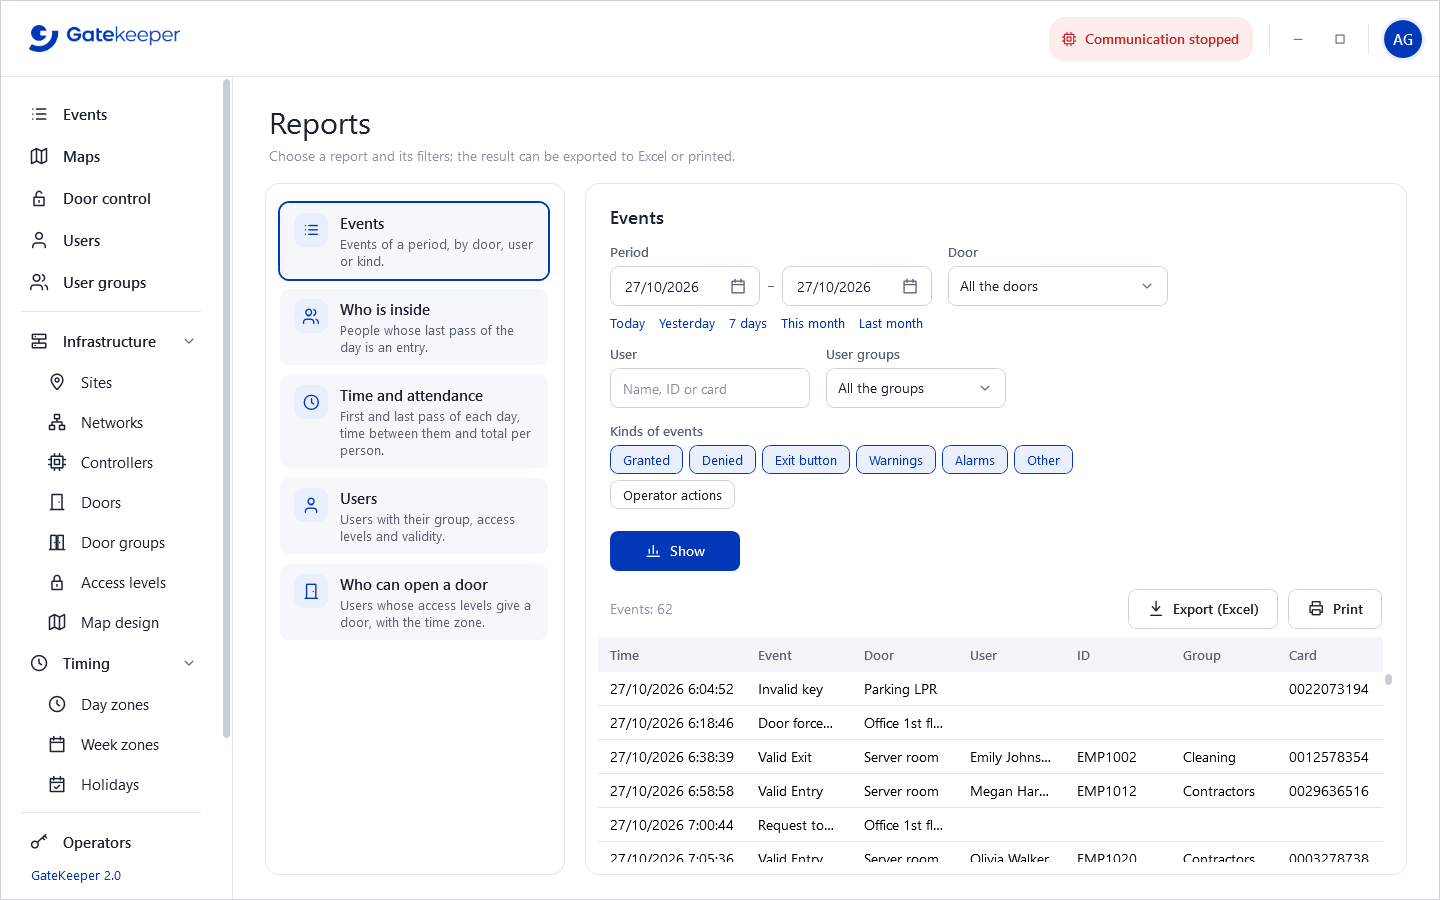Export results with Export (Excel) button

click(1203, 609)
